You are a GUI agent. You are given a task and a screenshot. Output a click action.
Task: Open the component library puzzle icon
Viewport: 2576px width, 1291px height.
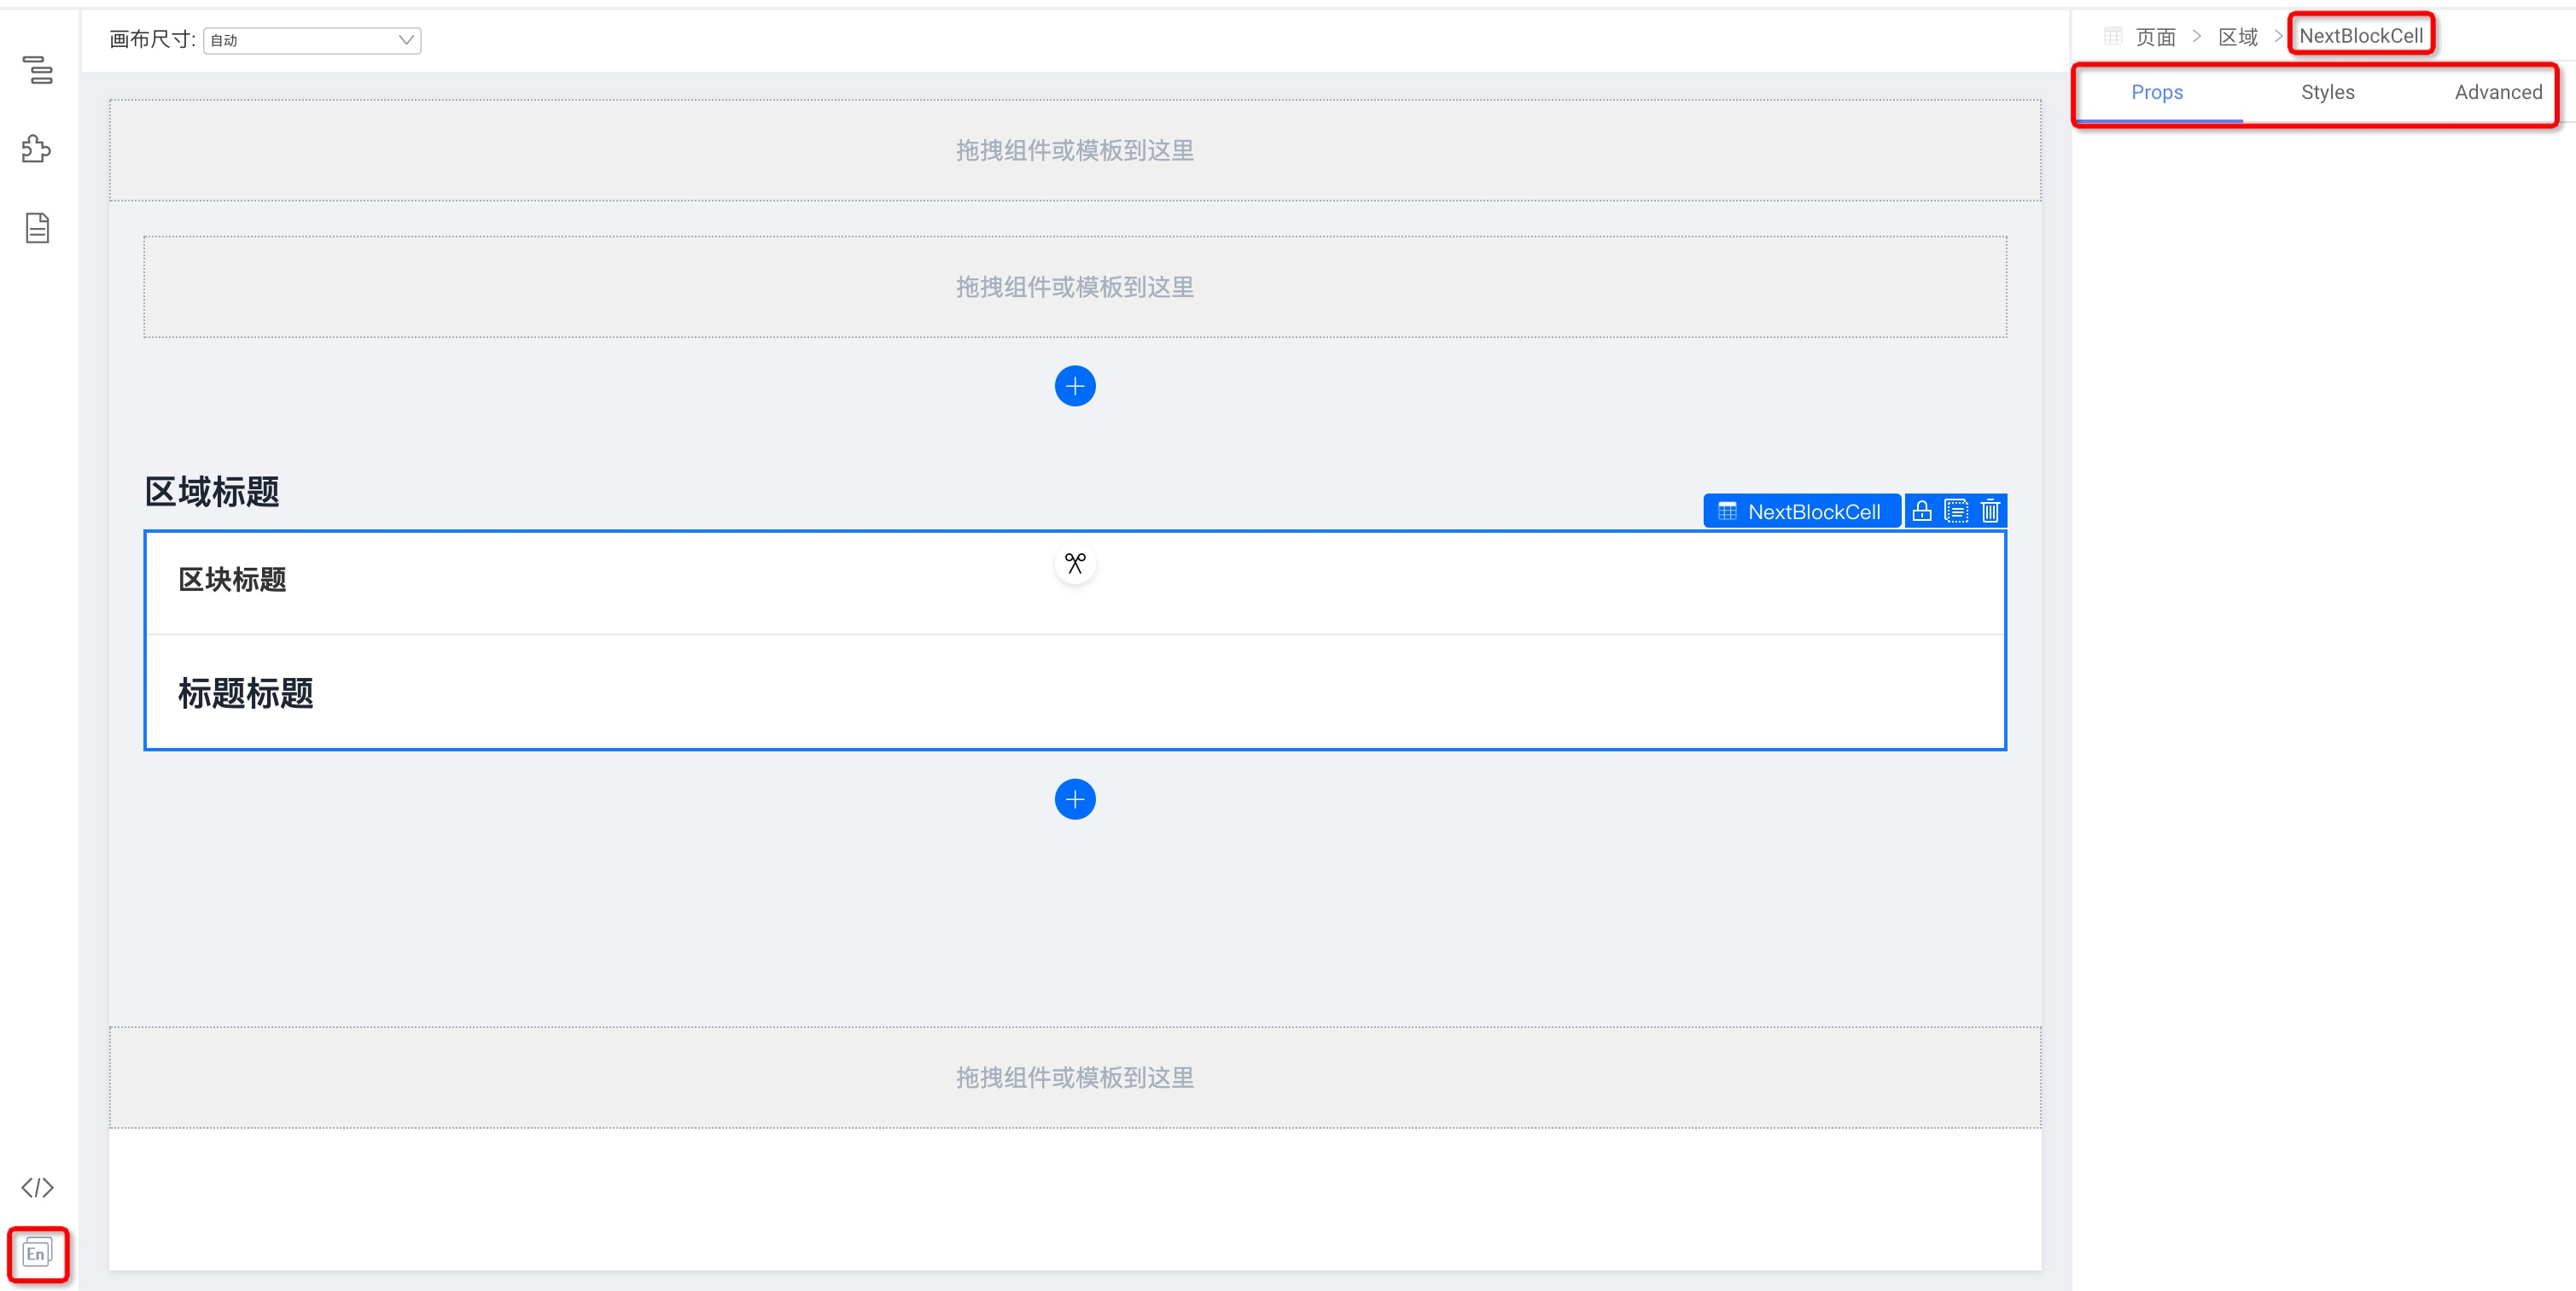pos(37,149)
